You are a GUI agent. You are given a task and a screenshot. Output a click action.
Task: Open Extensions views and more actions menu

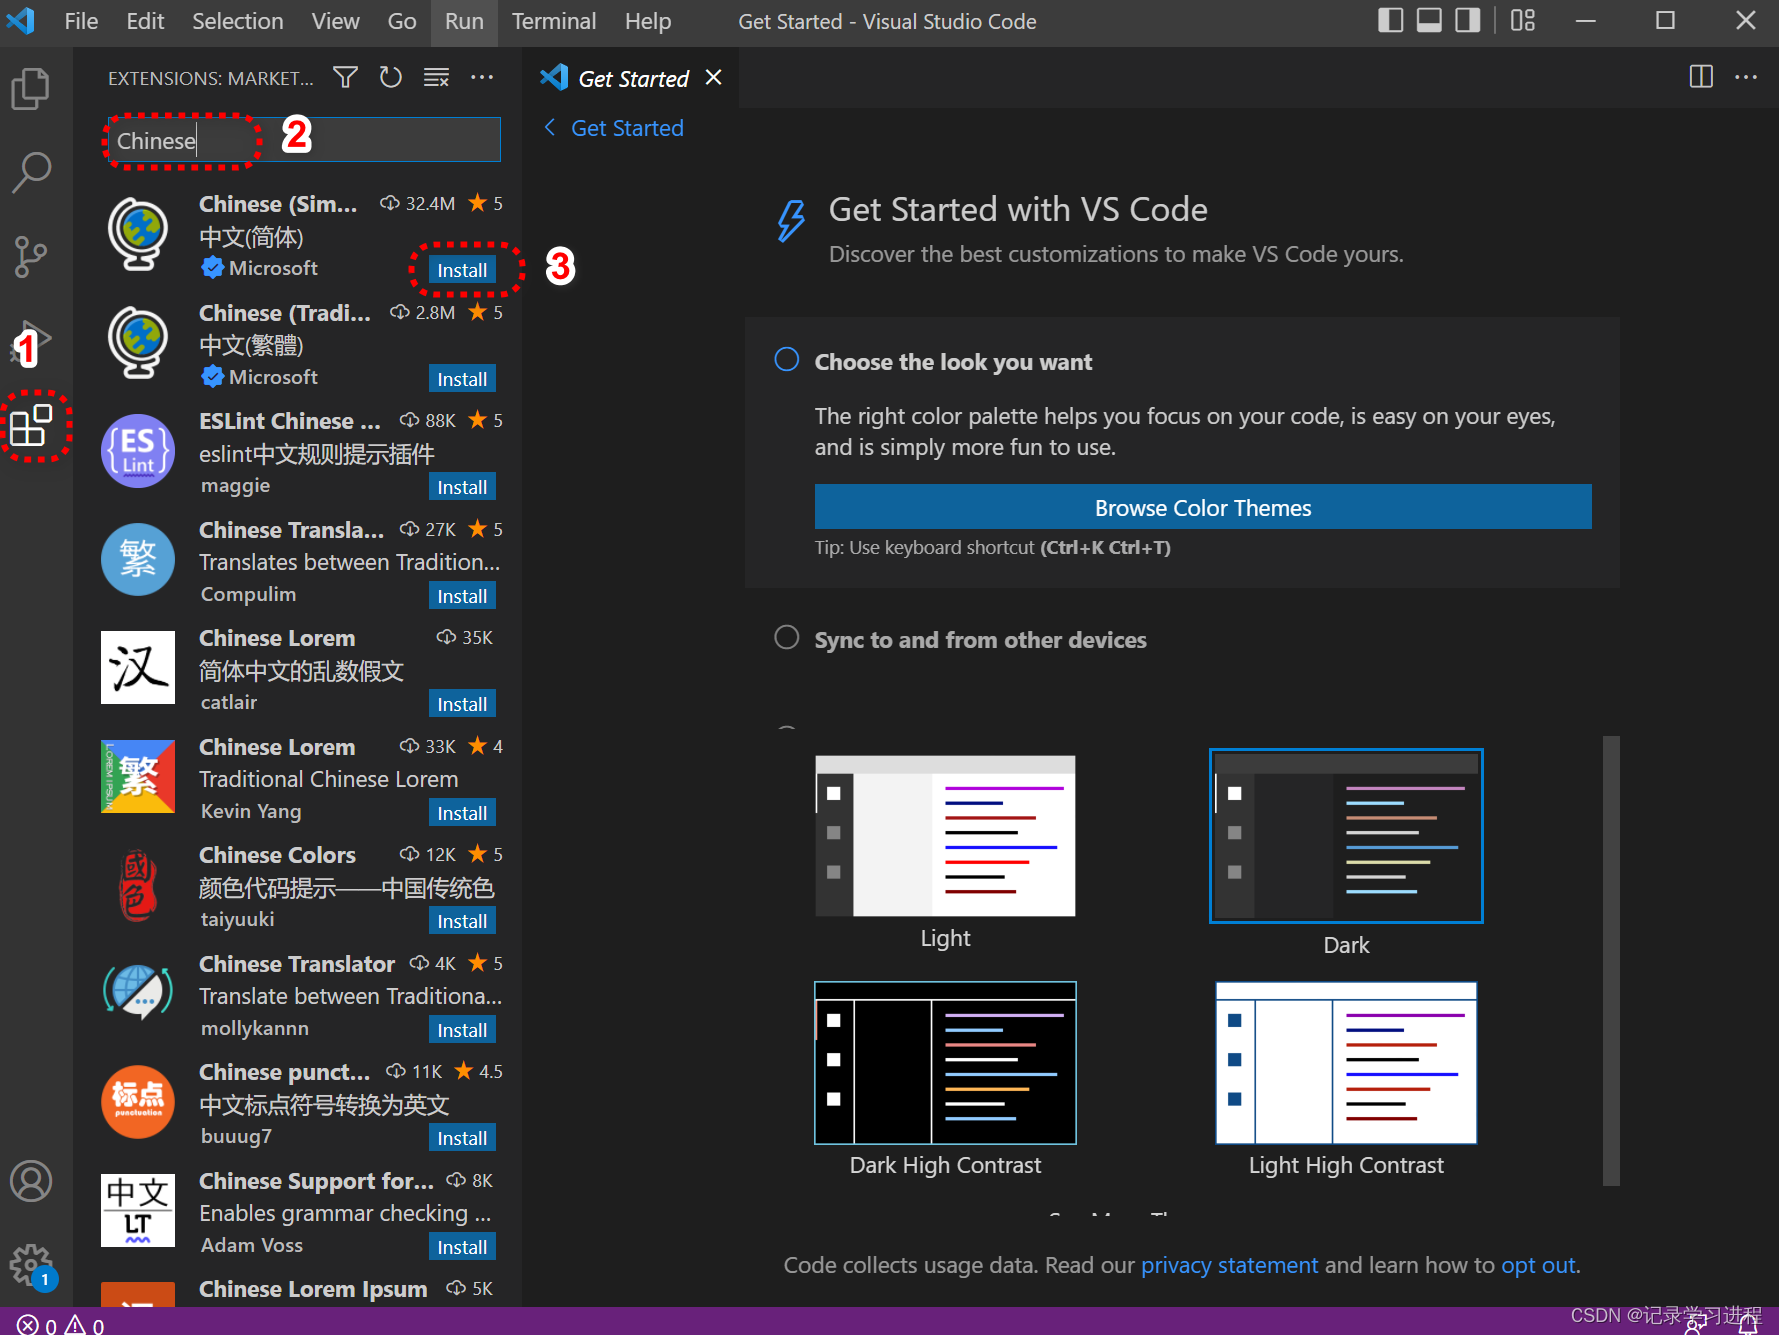tap(482, 77)
